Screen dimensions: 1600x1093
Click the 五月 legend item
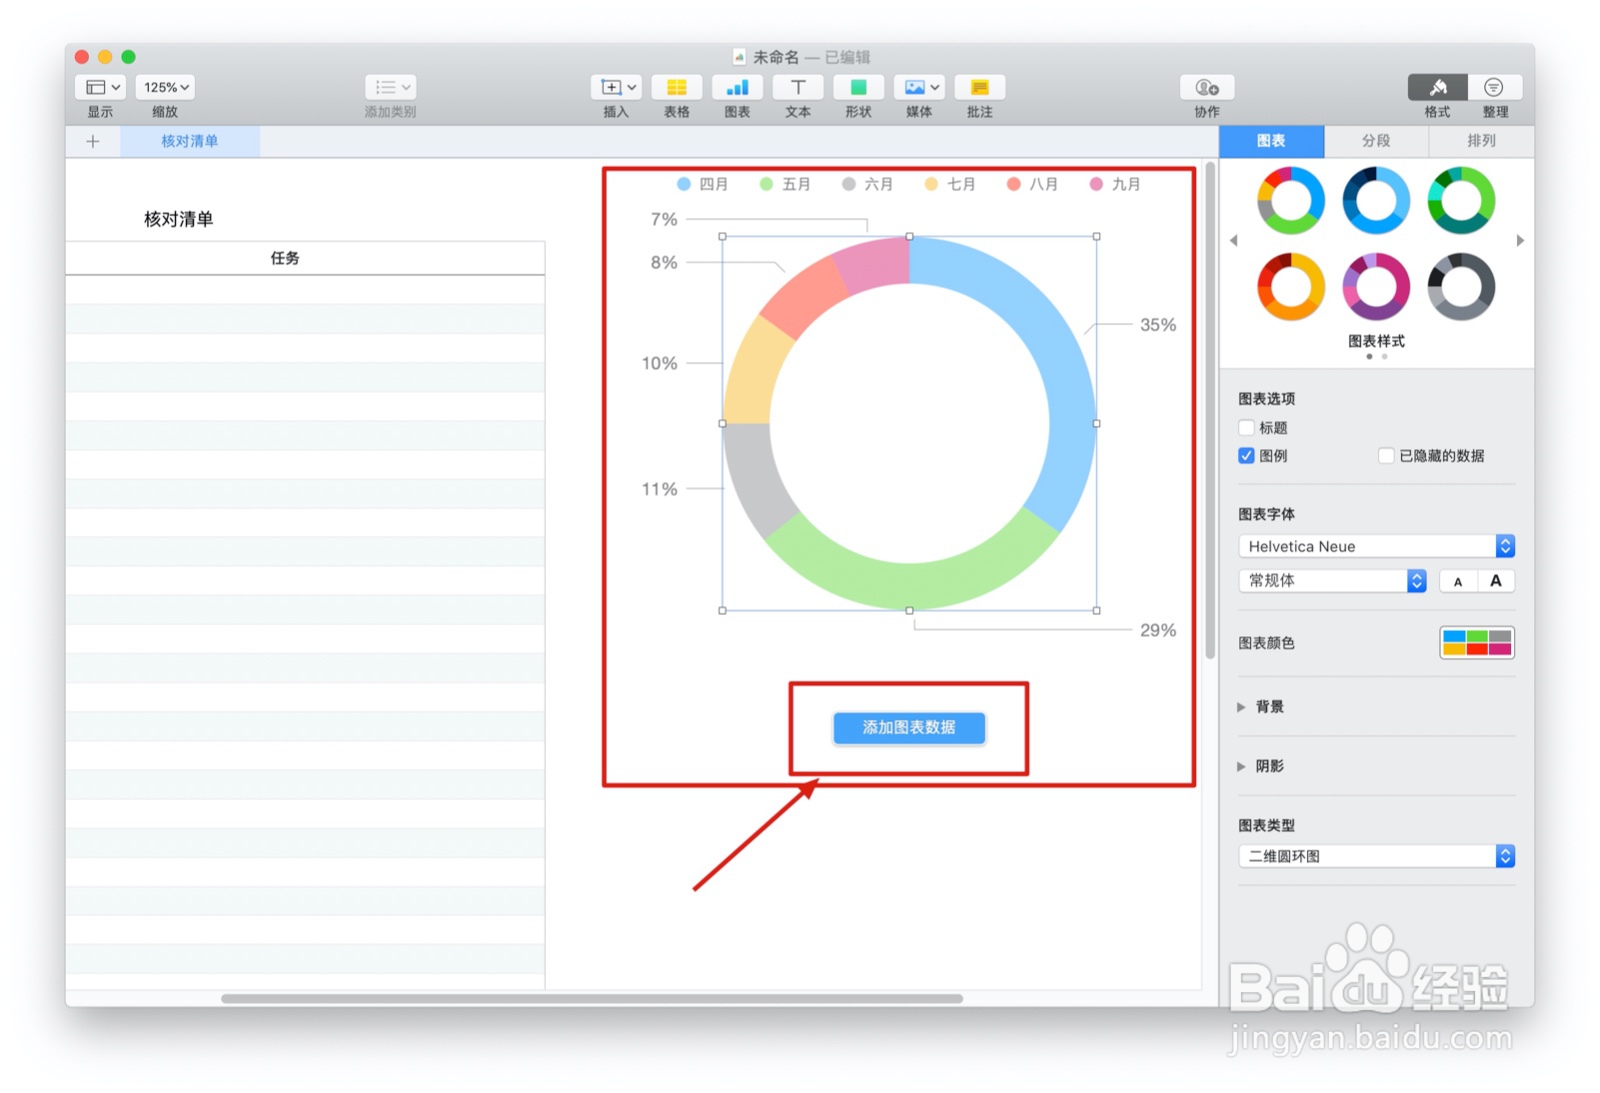click(786, 184)
